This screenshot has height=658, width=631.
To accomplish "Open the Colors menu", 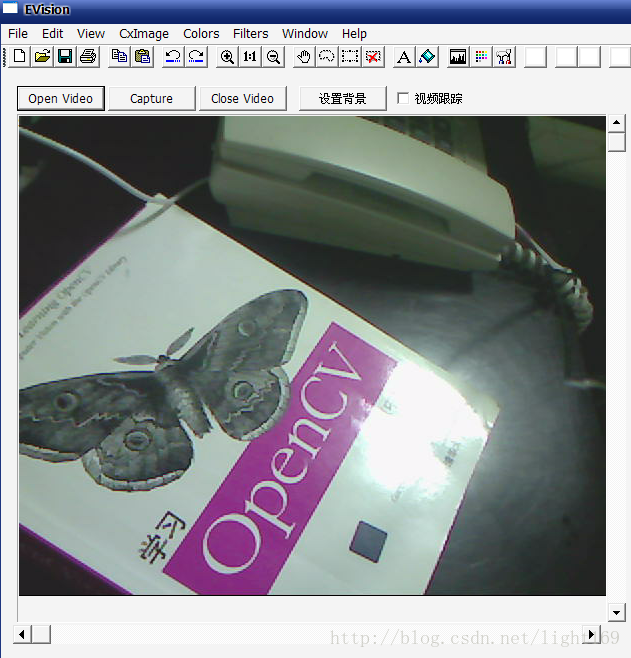I will click(x=201, y=34).
